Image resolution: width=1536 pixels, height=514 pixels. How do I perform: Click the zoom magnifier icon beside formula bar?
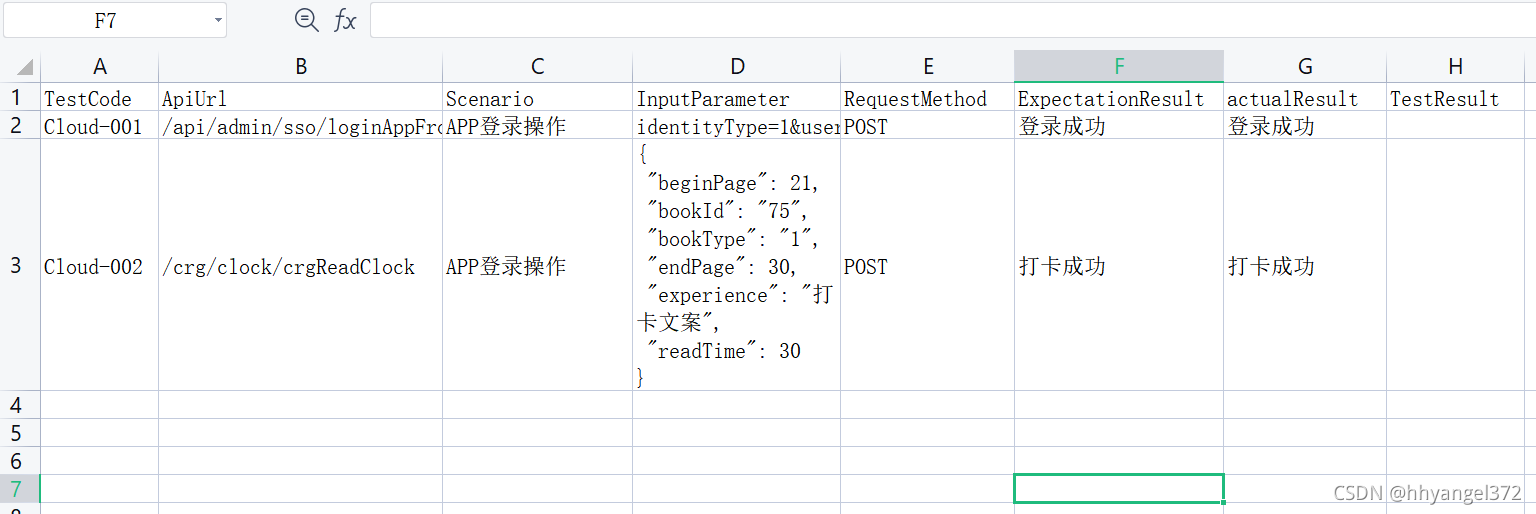(307, 20)
